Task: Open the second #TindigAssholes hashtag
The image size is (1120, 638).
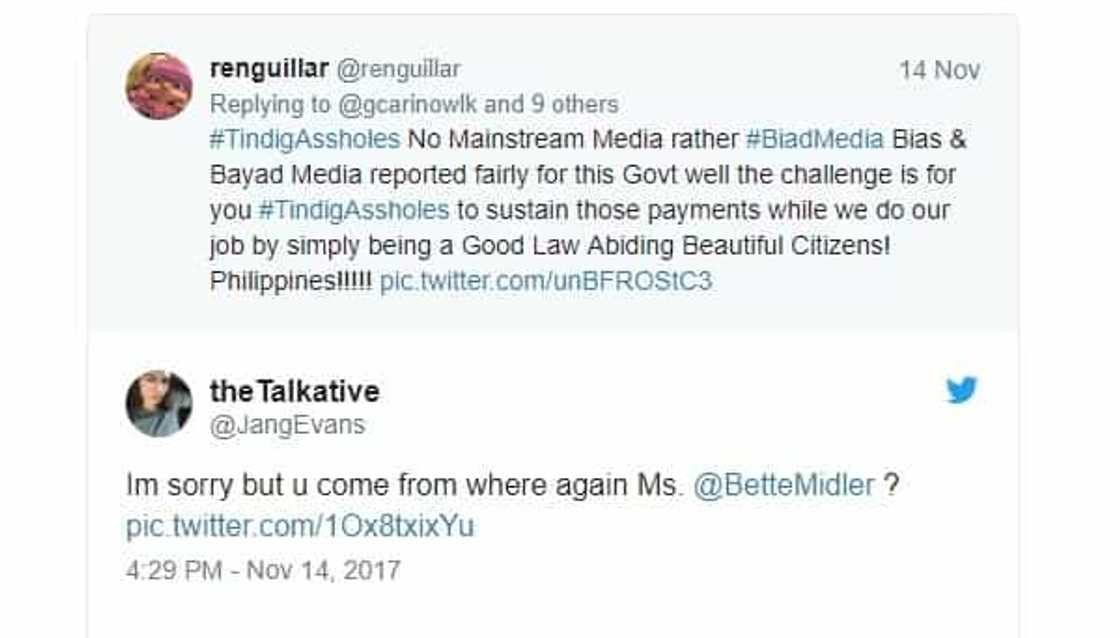Action: click(x=353, y=211)
